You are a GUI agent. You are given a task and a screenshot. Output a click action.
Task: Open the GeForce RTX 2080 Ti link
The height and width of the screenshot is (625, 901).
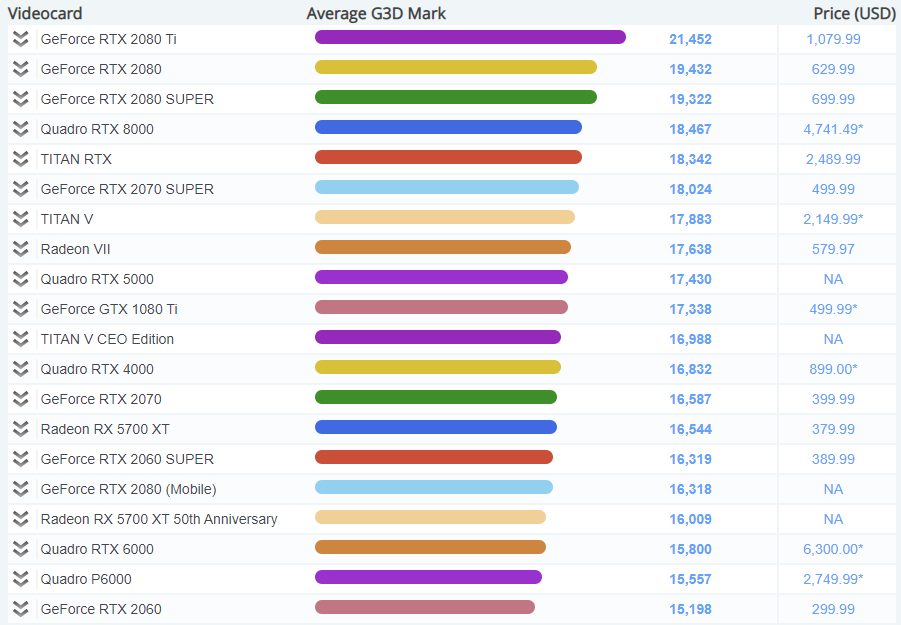[109, 39]
